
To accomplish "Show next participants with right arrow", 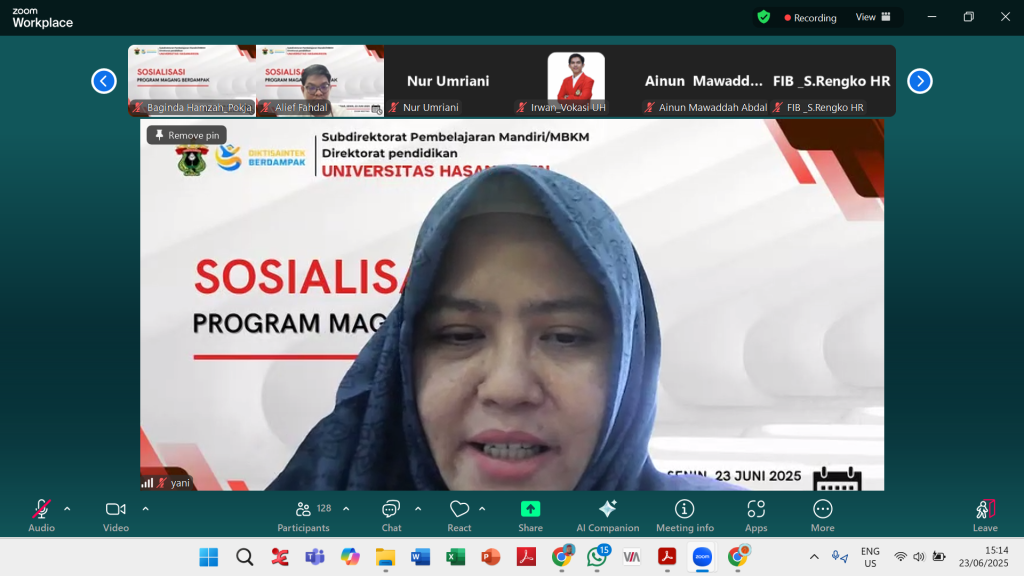I will [x=920, y=81].
